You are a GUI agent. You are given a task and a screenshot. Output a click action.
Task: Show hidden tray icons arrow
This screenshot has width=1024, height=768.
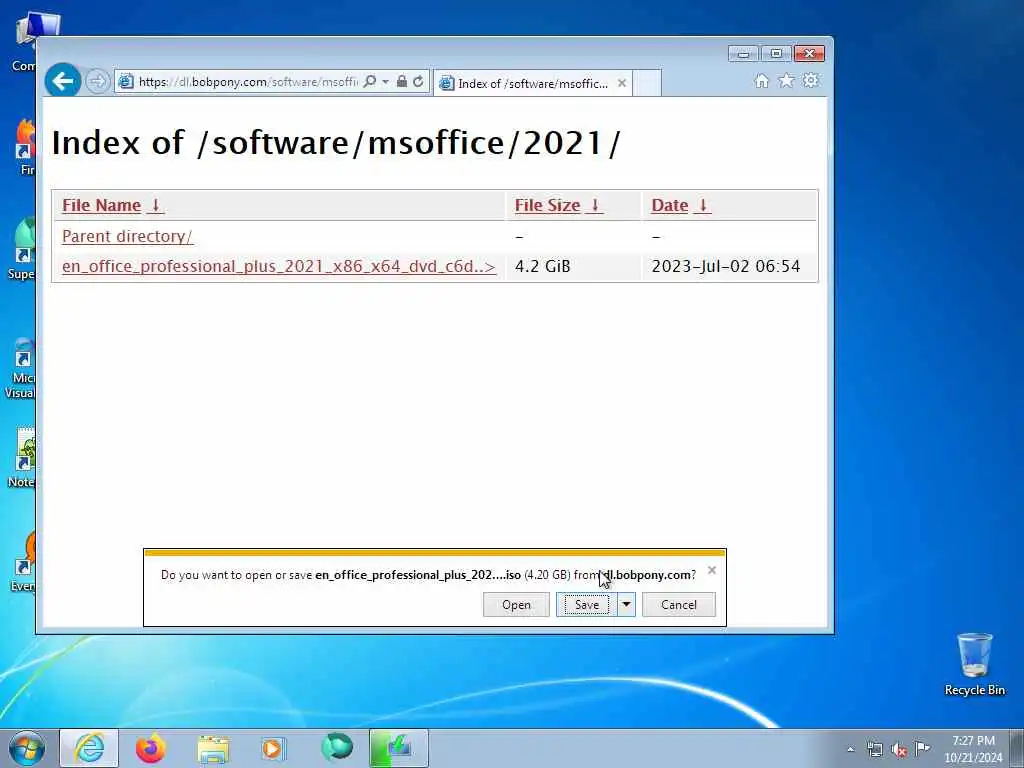point(850,749)
